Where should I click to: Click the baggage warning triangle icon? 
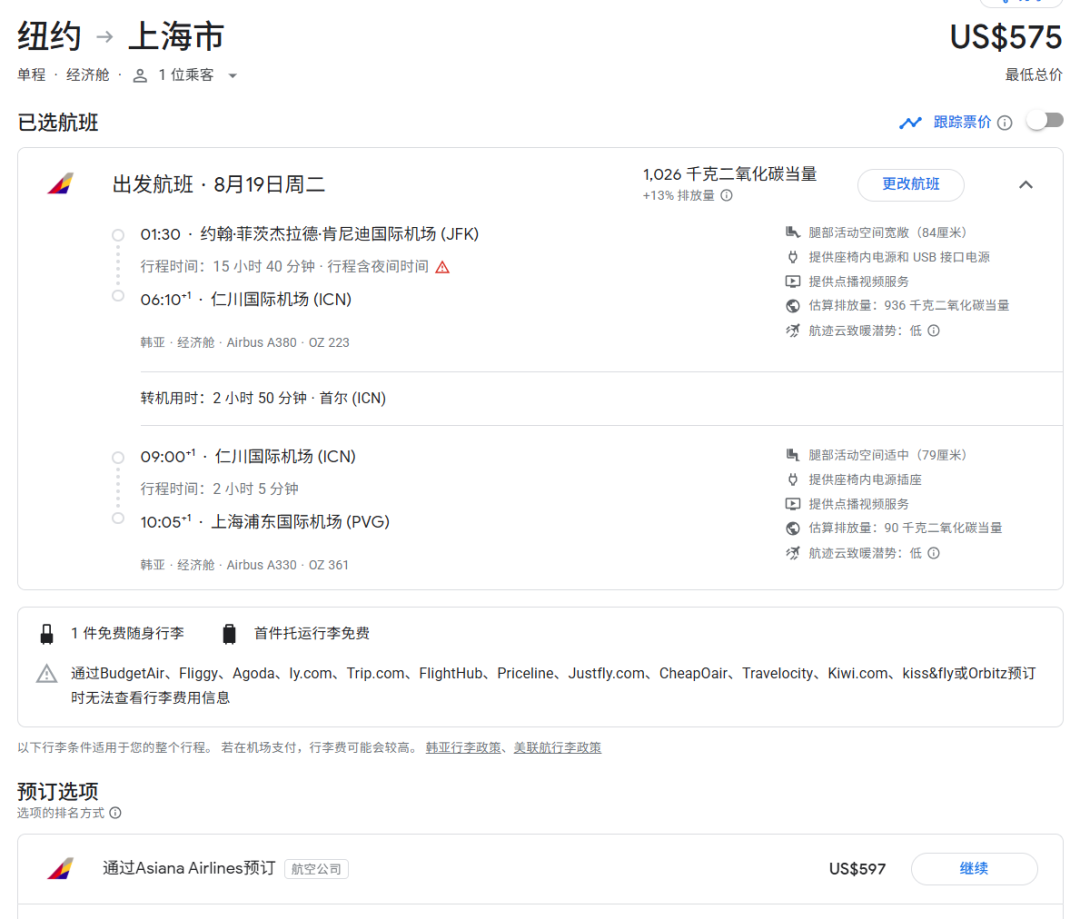(47, 674)
